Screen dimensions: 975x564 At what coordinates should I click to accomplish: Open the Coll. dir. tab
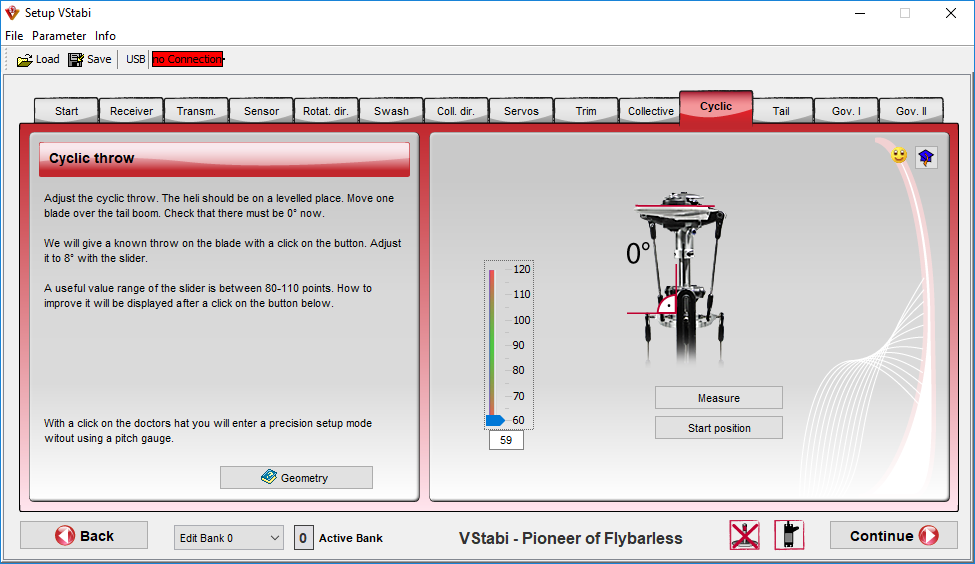456,111
